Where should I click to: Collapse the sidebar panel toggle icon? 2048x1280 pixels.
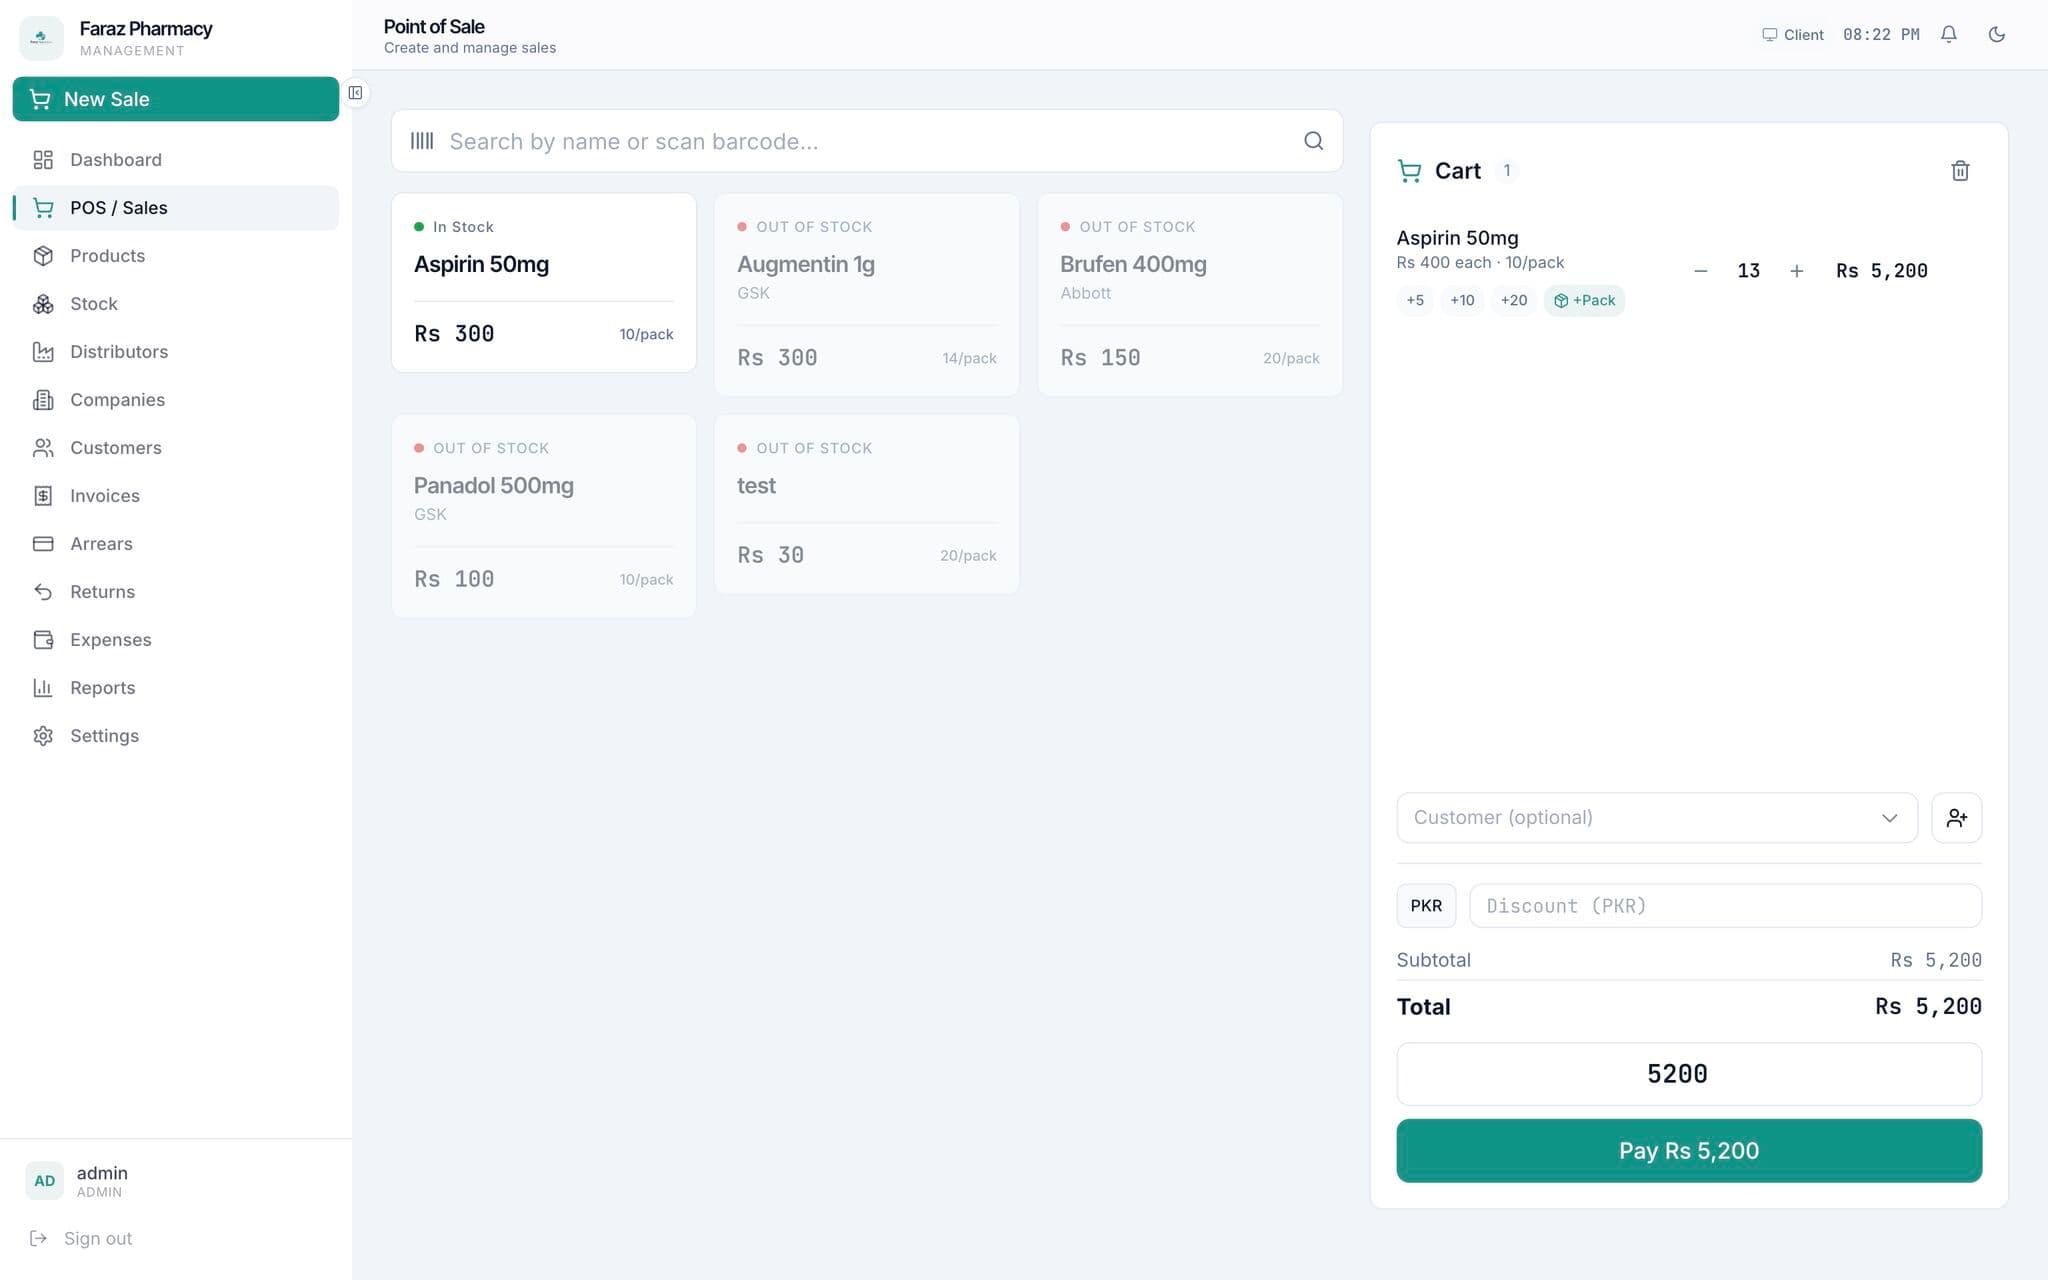pos(355,93)
